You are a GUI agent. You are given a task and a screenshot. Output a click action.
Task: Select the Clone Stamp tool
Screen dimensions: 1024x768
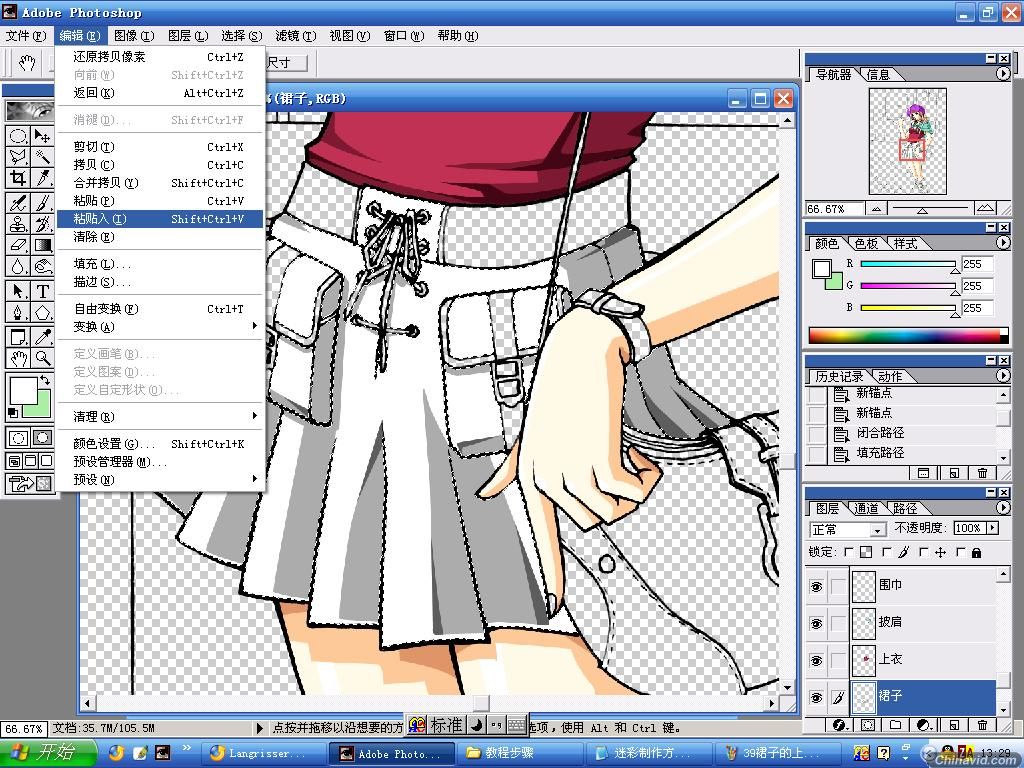coord(18,224)
